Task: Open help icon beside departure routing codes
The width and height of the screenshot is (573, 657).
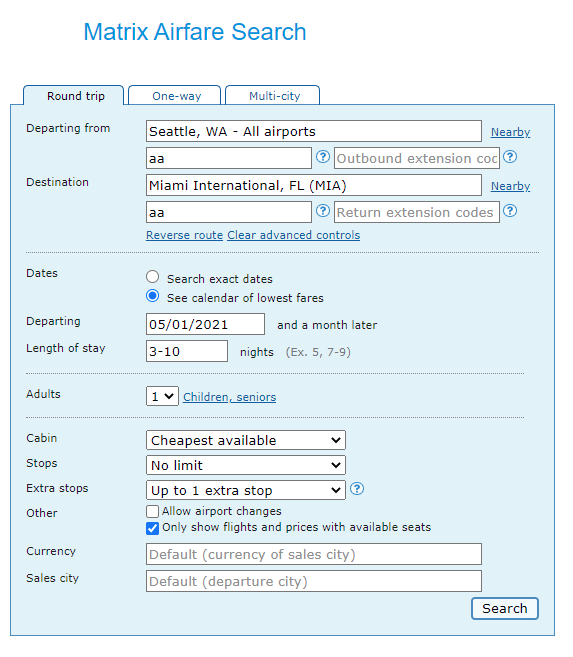Action: pos(323,157)
